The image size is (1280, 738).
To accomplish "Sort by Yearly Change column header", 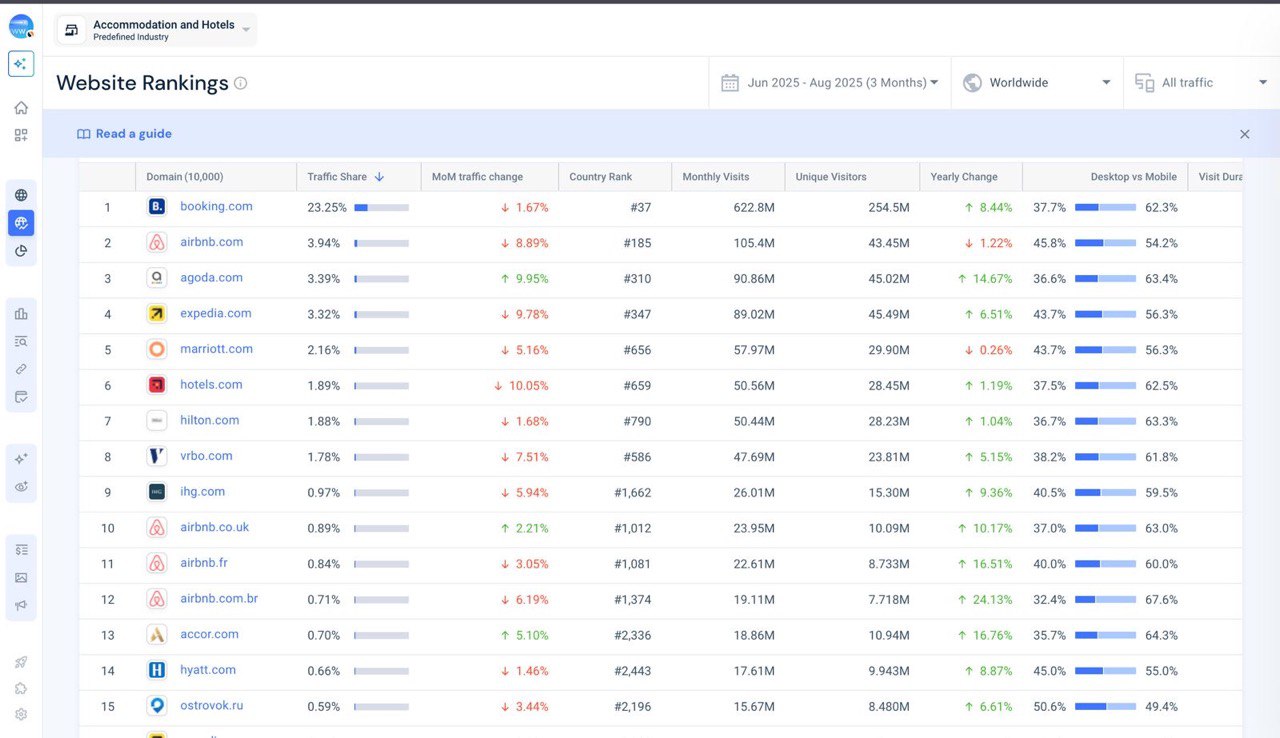I will click(964, 177).
